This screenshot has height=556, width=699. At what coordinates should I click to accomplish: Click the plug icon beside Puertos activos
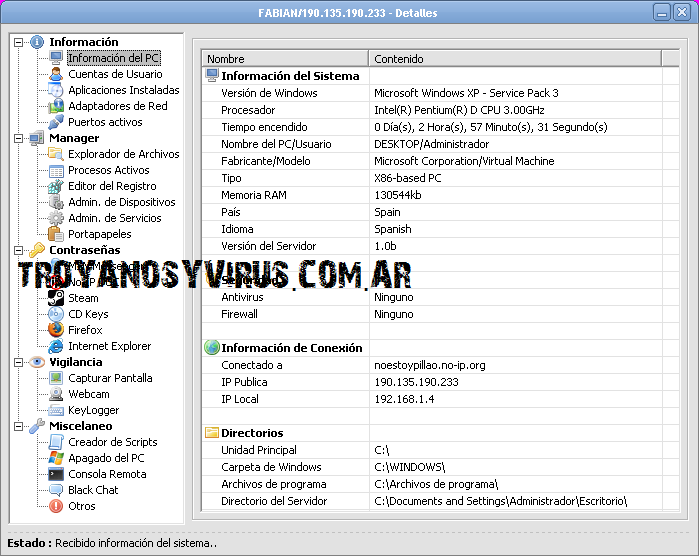[56, 122]
